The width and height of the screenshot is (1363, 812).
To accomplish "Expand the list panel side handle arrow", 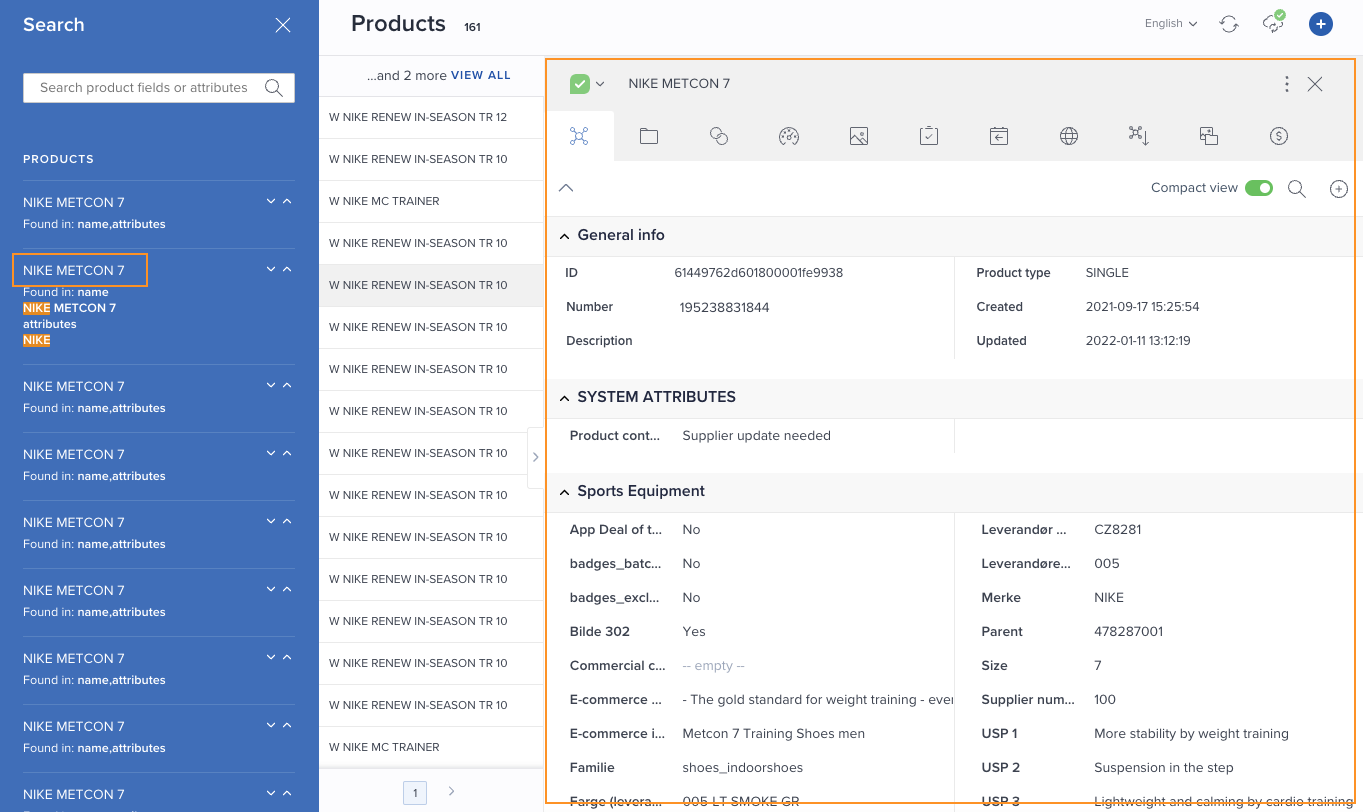I will [535, 457].
